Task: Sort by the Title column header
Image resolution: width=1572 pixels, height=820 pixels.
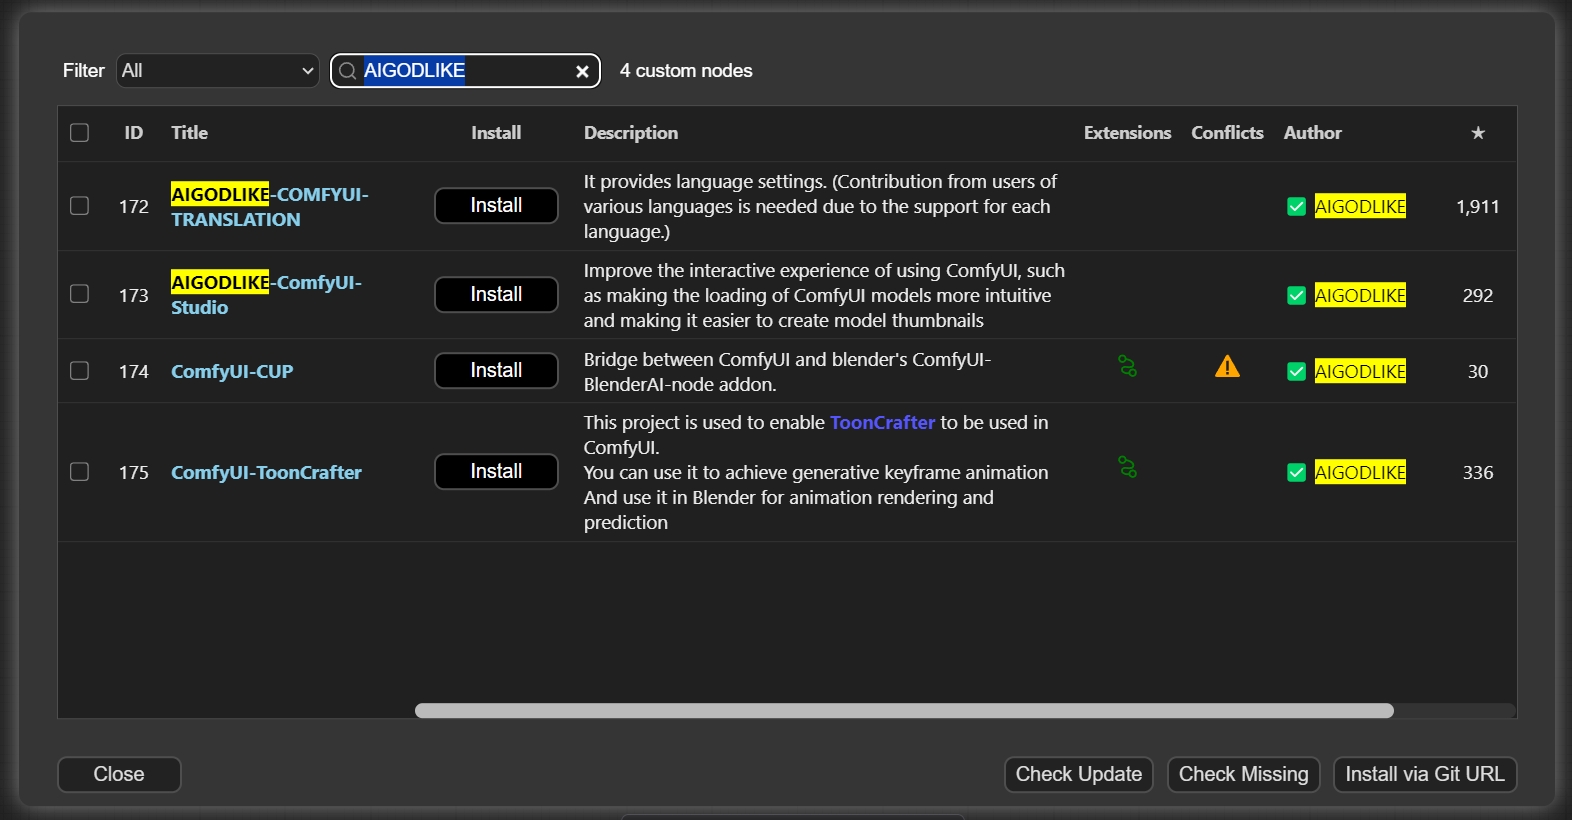Action: pyautogui.click(x=190, y=133)
